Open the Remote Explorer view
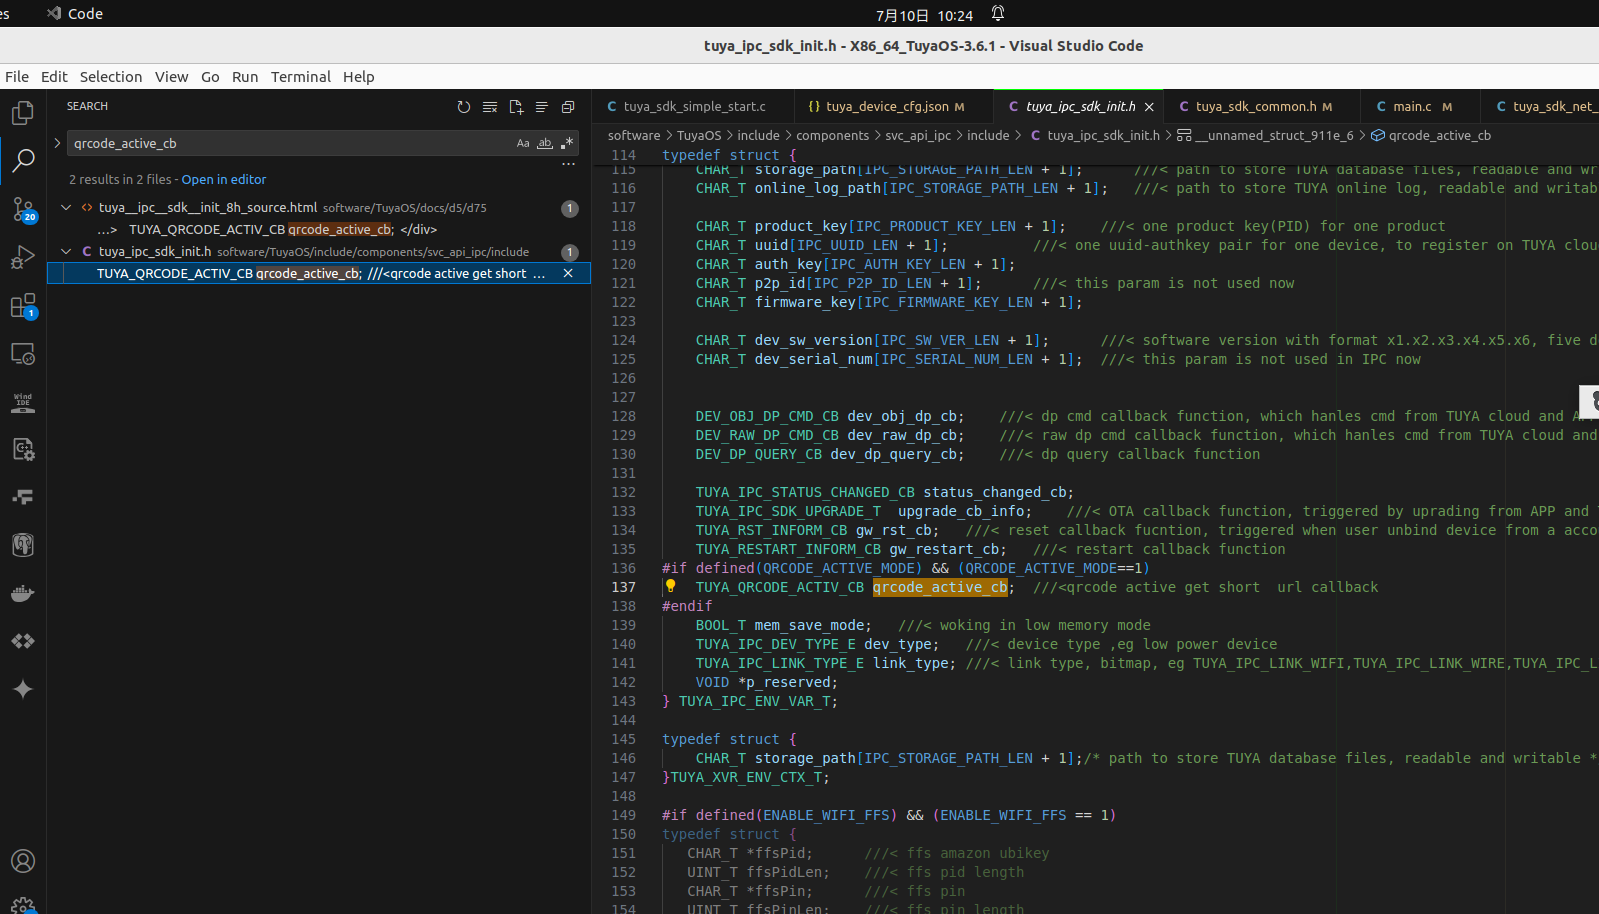The width and height of the screenshot is (1599, 914). pyautogui.click(x=23, y=354)
